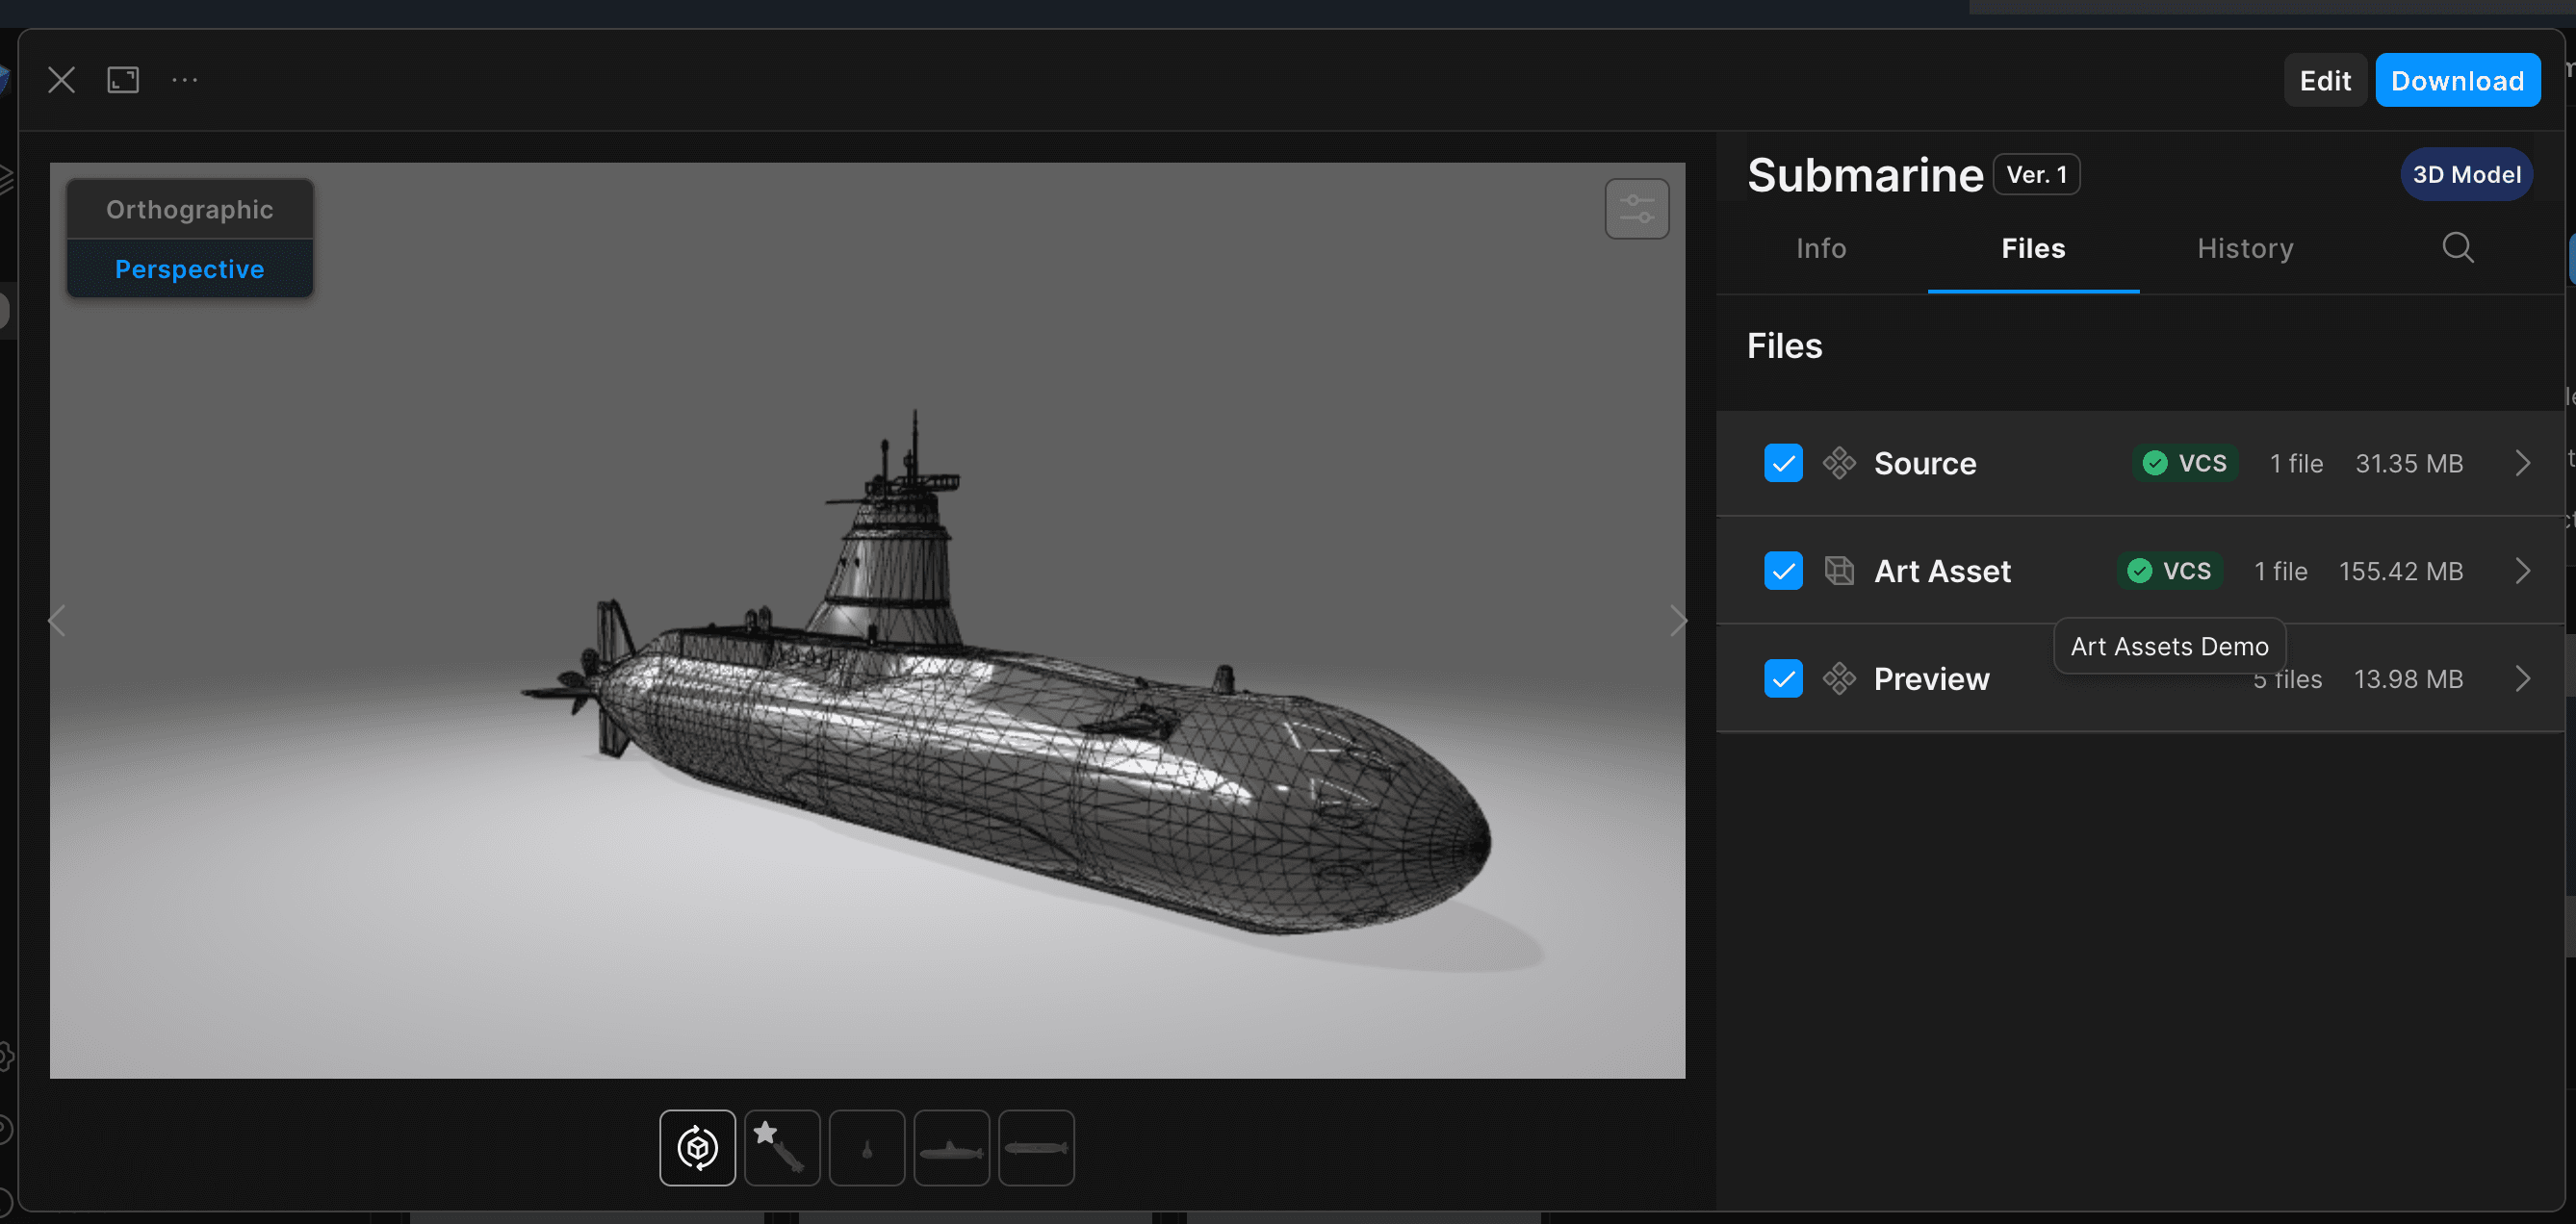Click the Download button
2576x1224 pixels.
[x=2456, y=80]
